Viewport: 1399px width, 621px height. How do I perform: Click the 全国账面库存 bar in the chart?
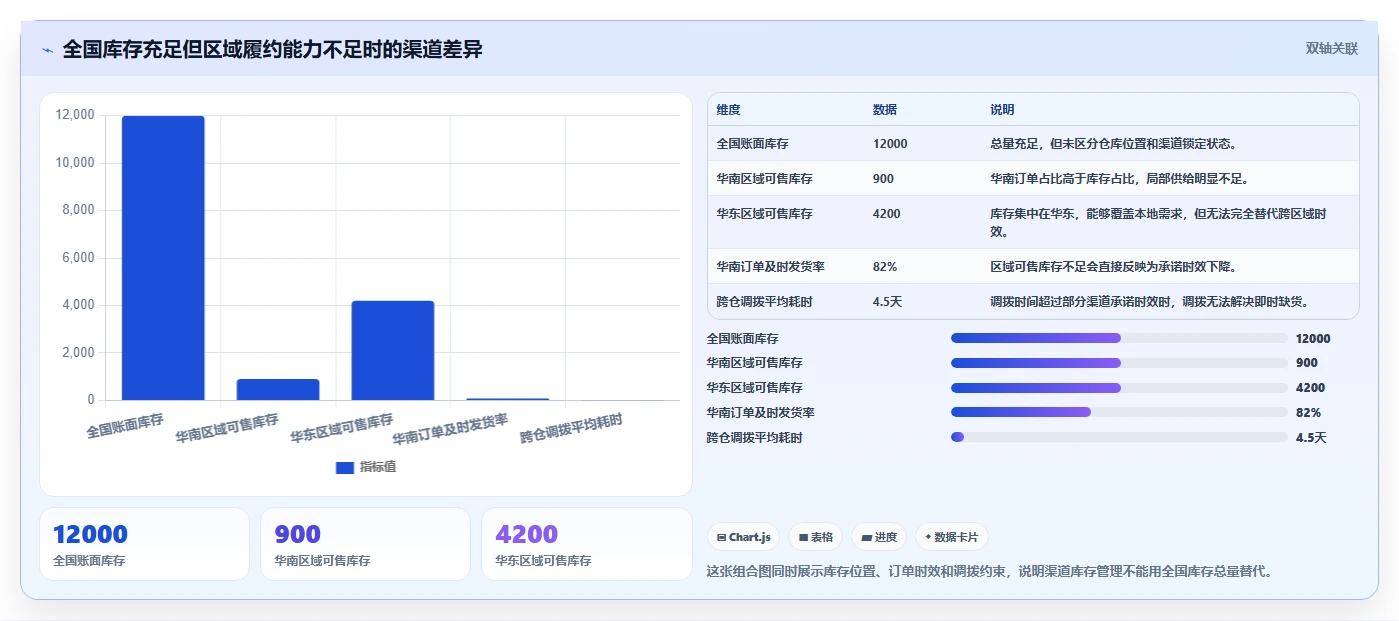[163, 258]
